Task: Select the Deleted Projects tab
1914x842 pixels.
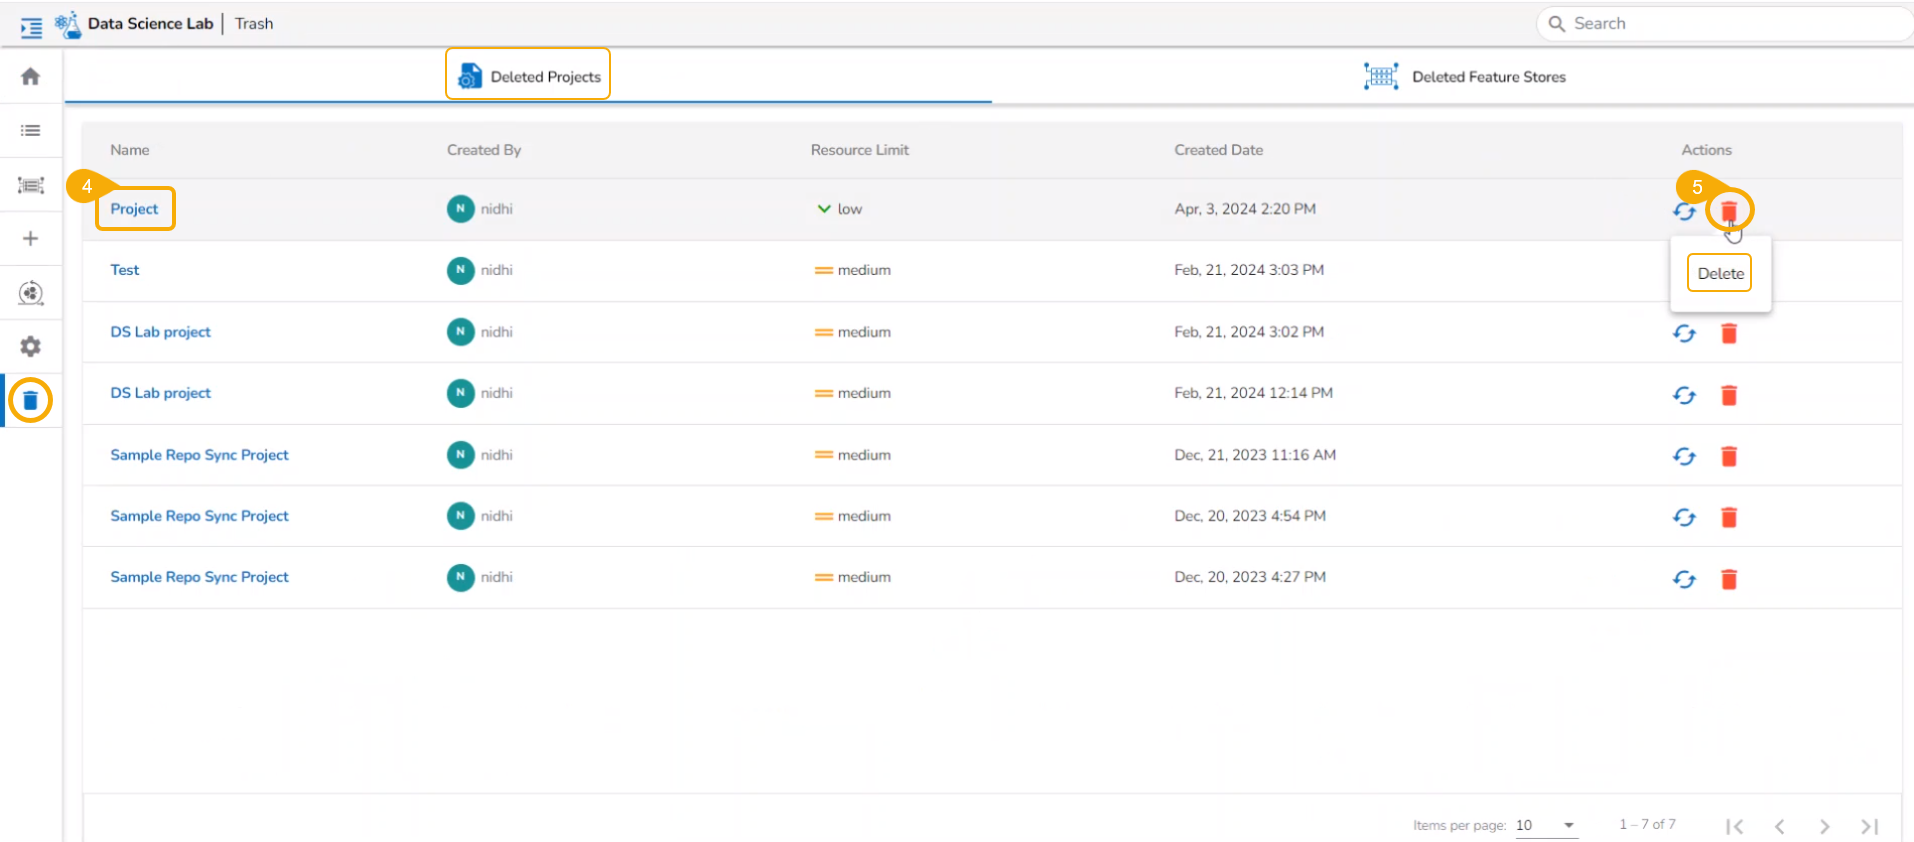Action: pyautogui.click(x=528, y=76)
